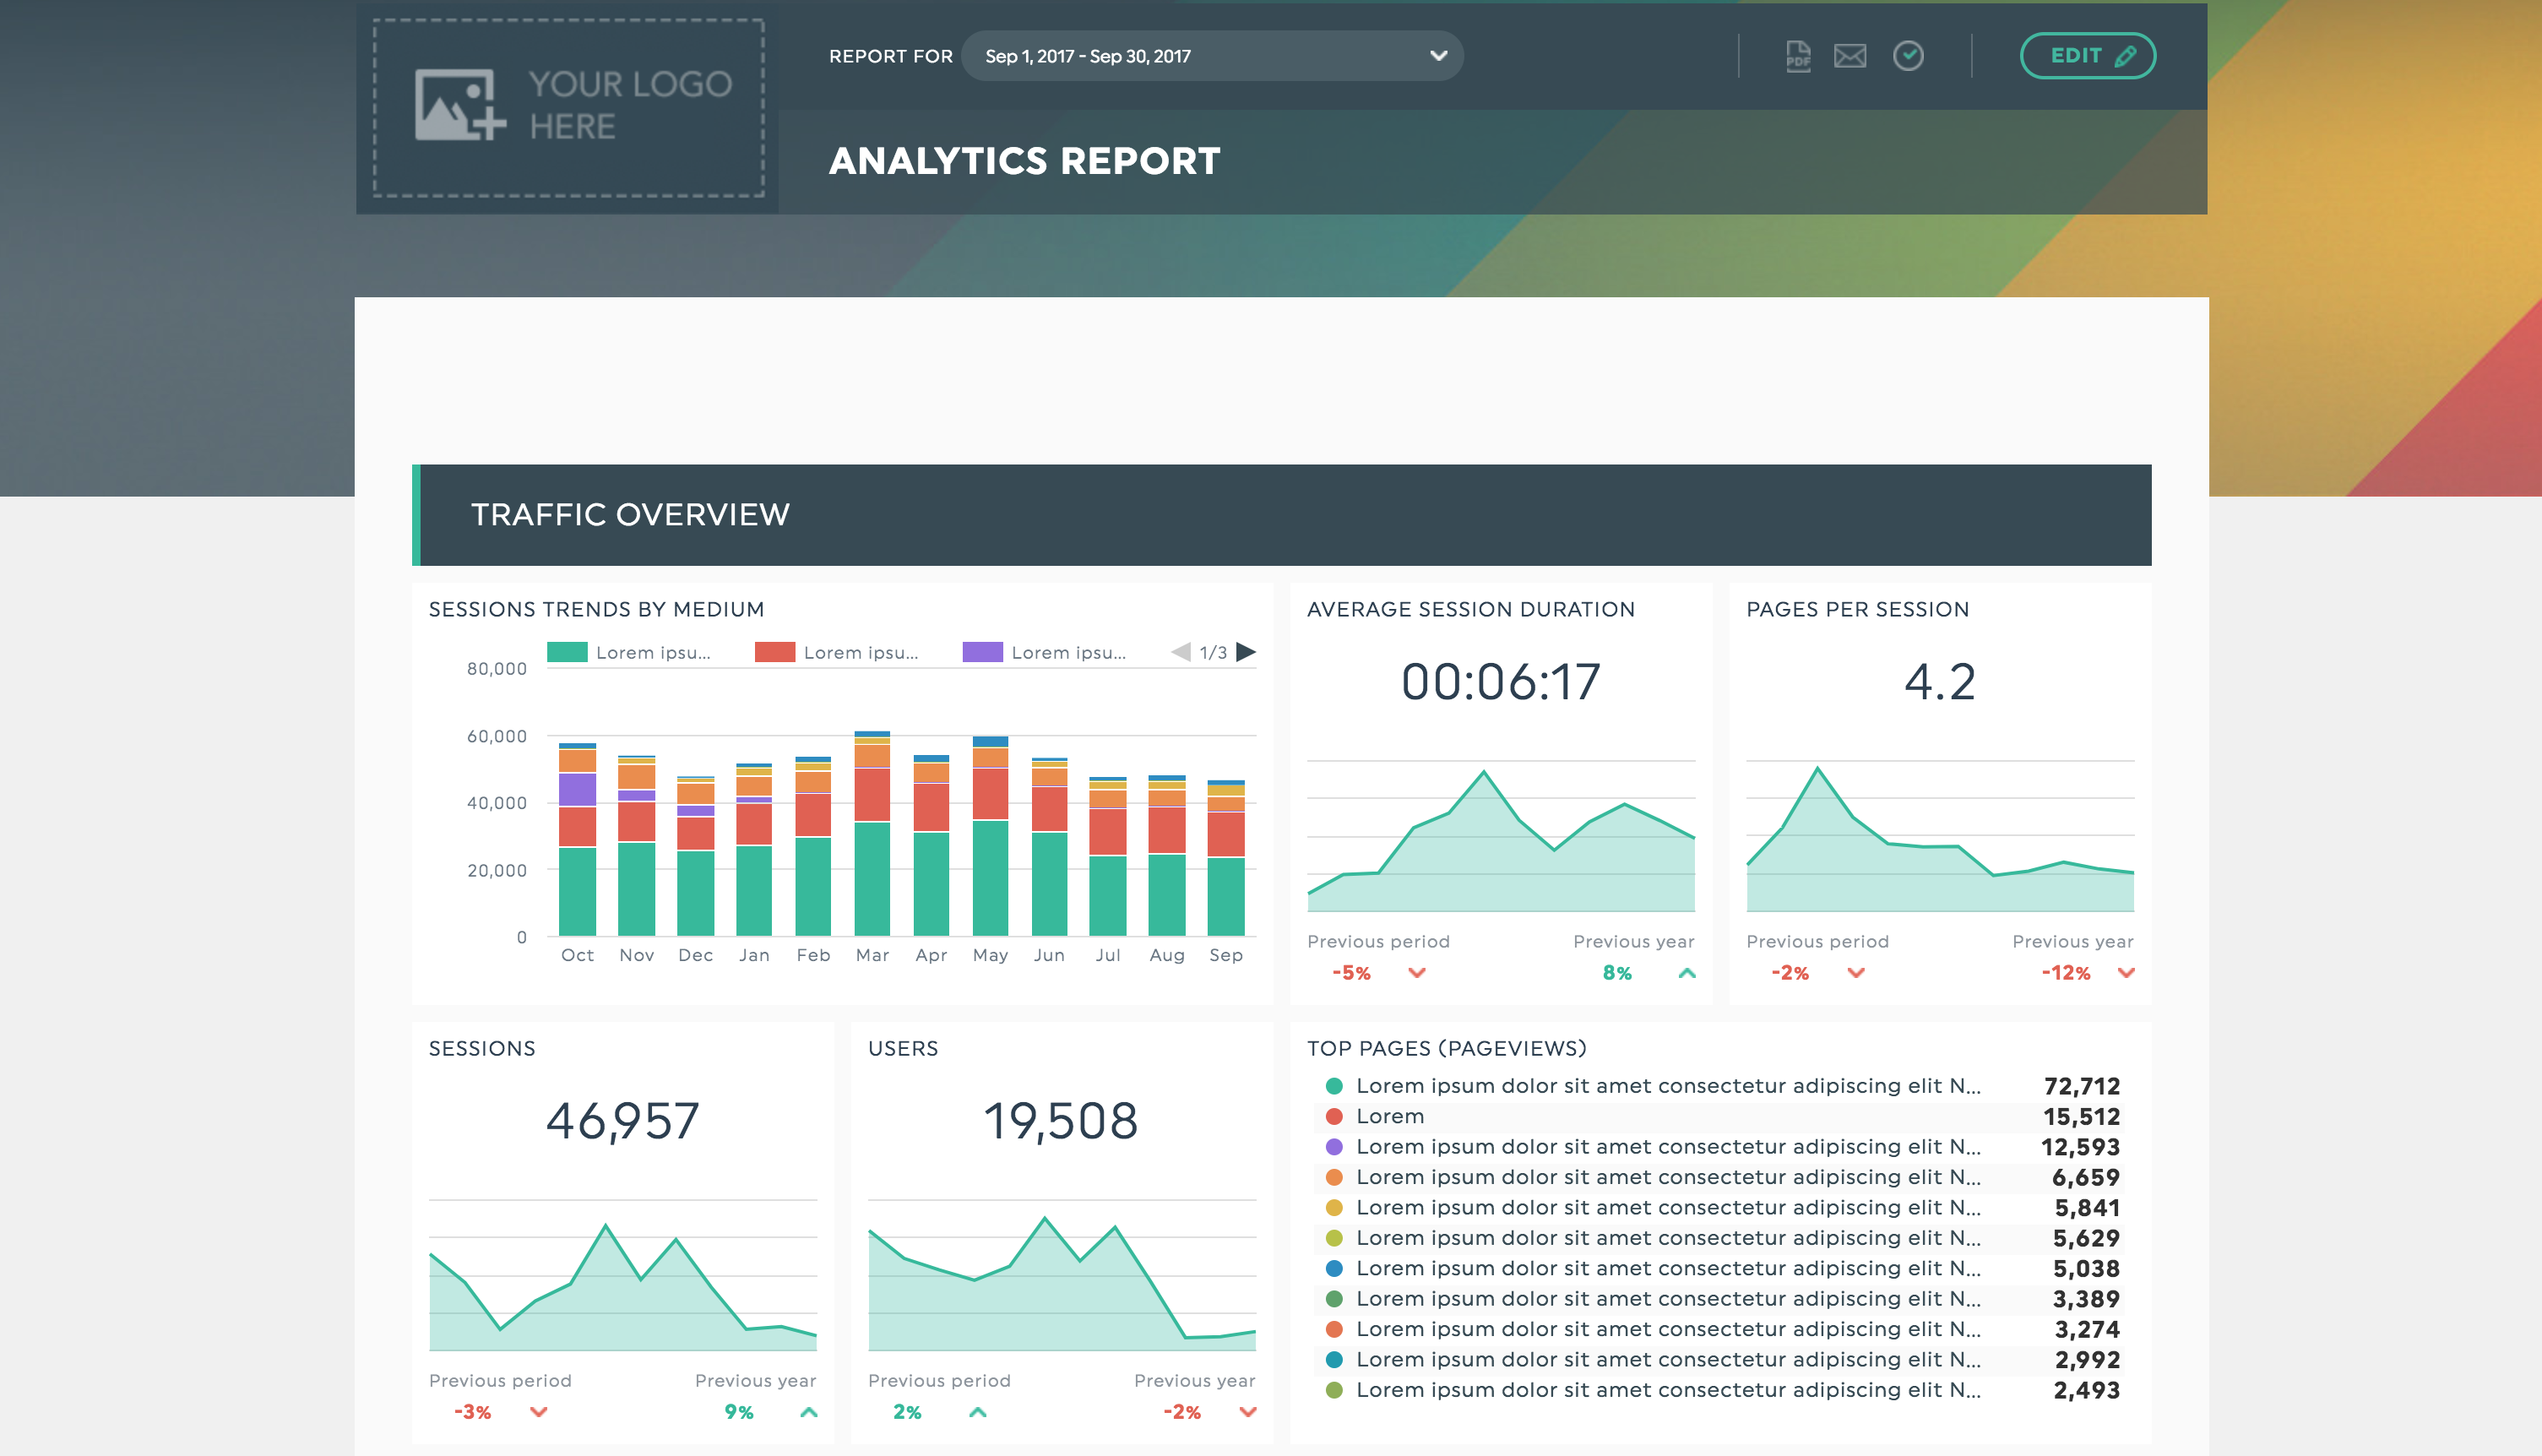This screenshot has height=1456, width=2542.
Task: Open top page row with 72,712 pageviews
Action: tap(1667, 1086)
